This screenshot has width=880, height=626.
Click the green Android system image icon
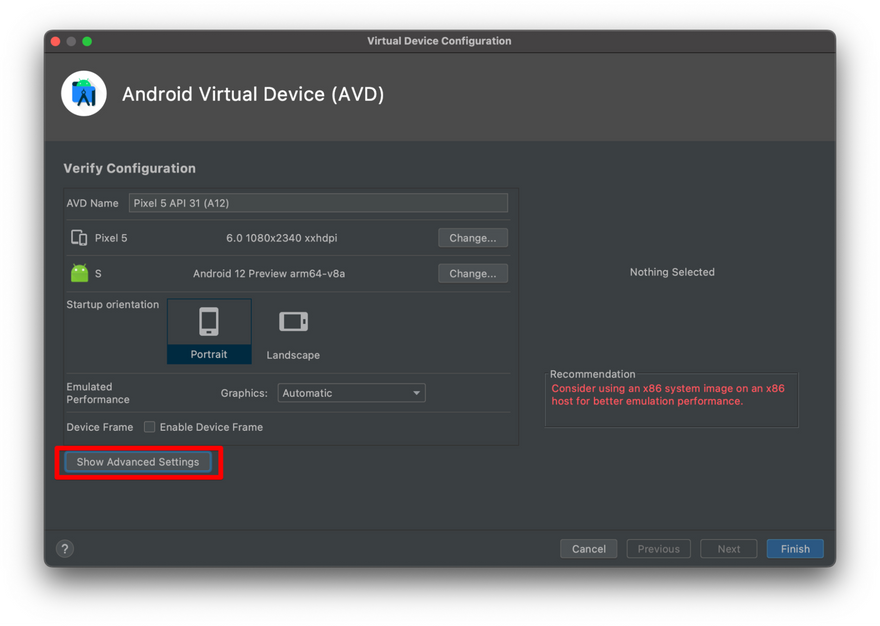coord(79,273)
